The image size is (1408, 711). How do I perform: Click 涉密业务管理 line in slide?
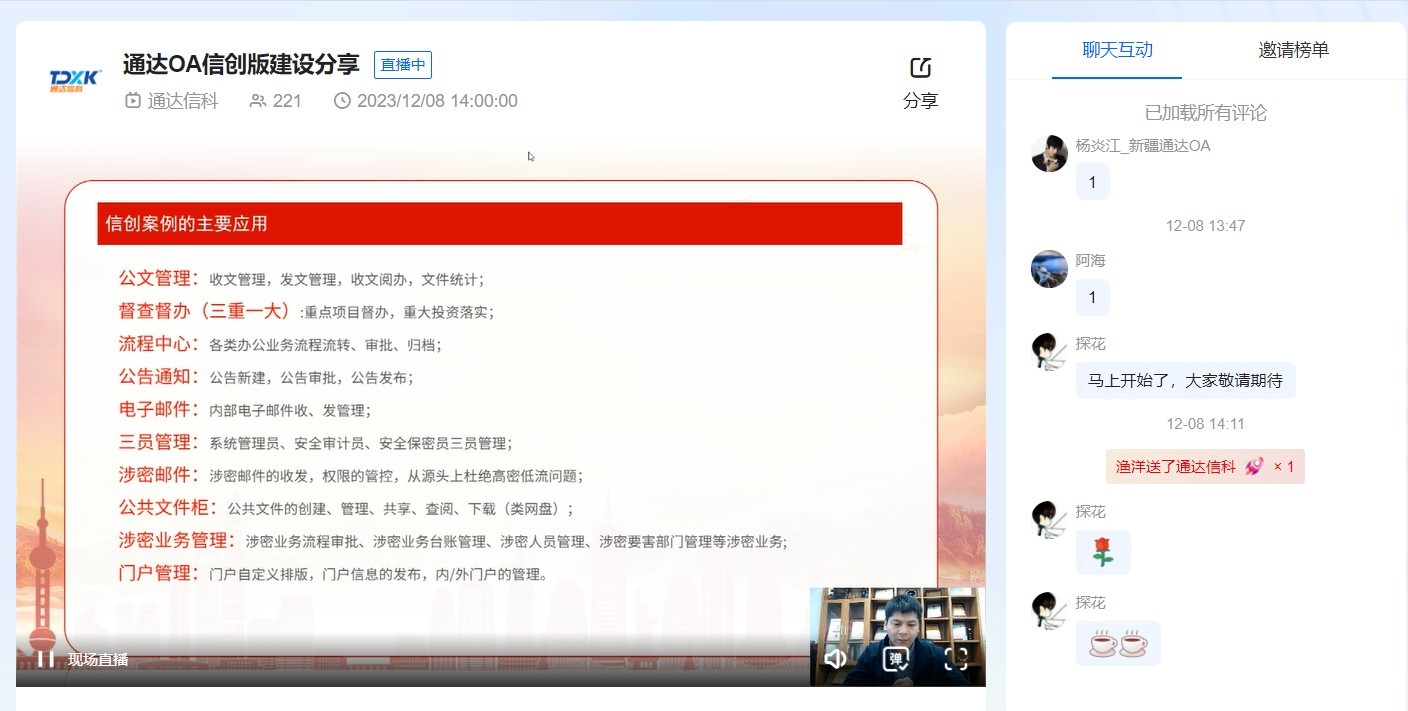(x=453, y=541)
